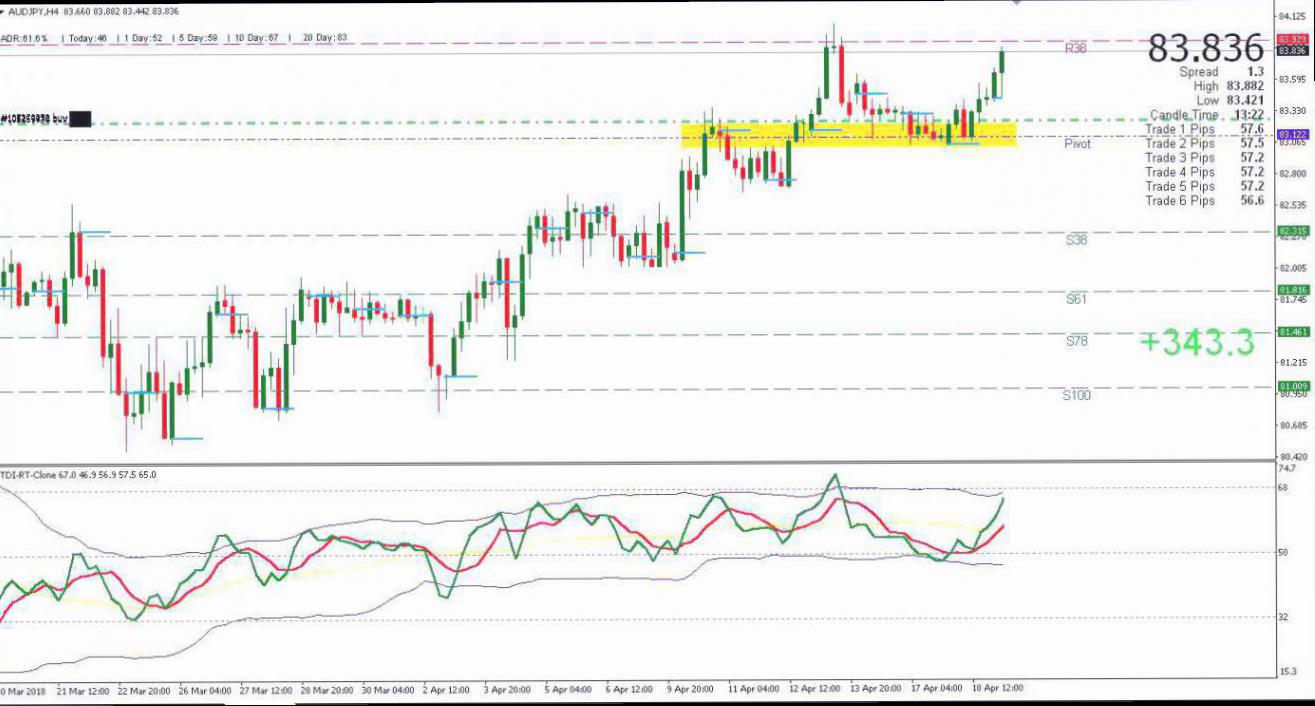Click the green 81.009 price tag

coord(1292,386)
